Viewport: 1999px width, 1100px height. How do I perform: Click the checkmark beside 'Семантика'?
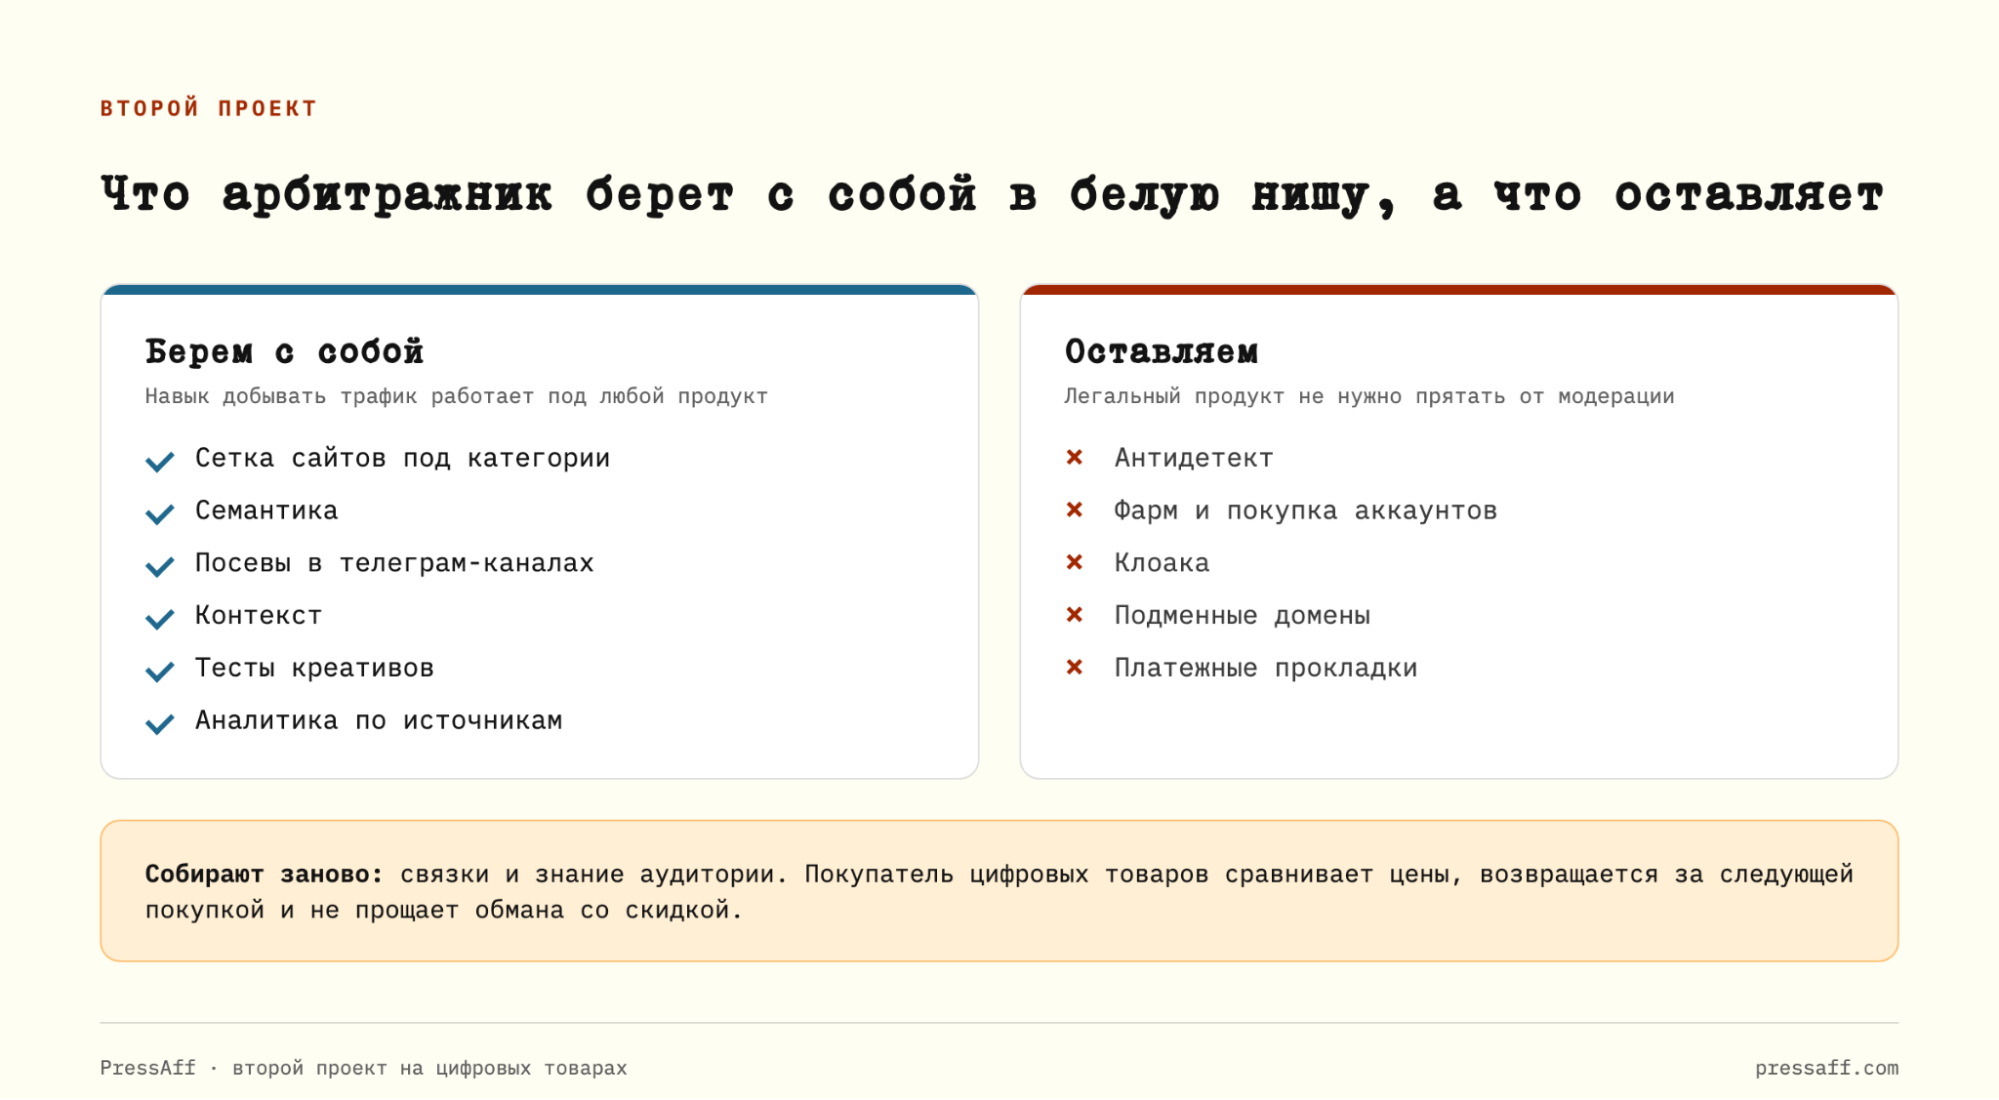click(160, 514)
